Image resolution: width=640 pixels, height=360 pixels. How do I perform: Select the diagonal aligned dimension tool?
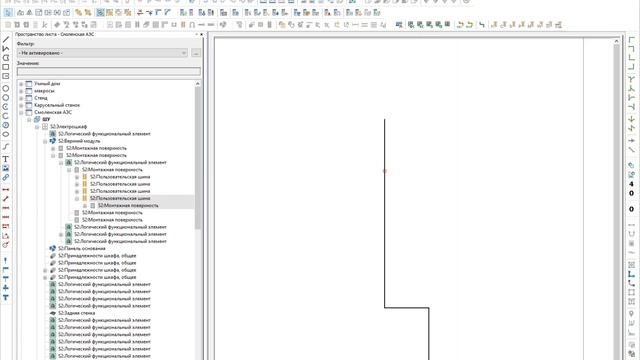coord(6,199)
